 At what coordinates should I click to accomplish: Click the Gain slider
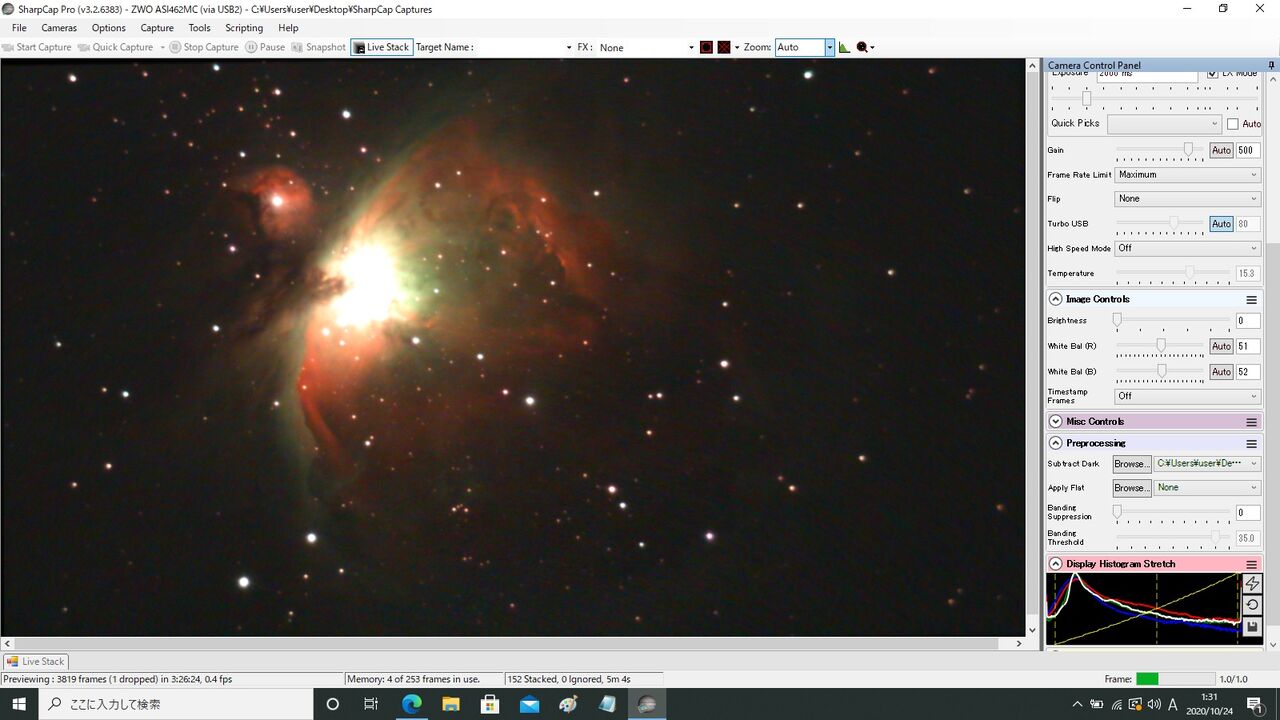click(x=1160, y=150)
